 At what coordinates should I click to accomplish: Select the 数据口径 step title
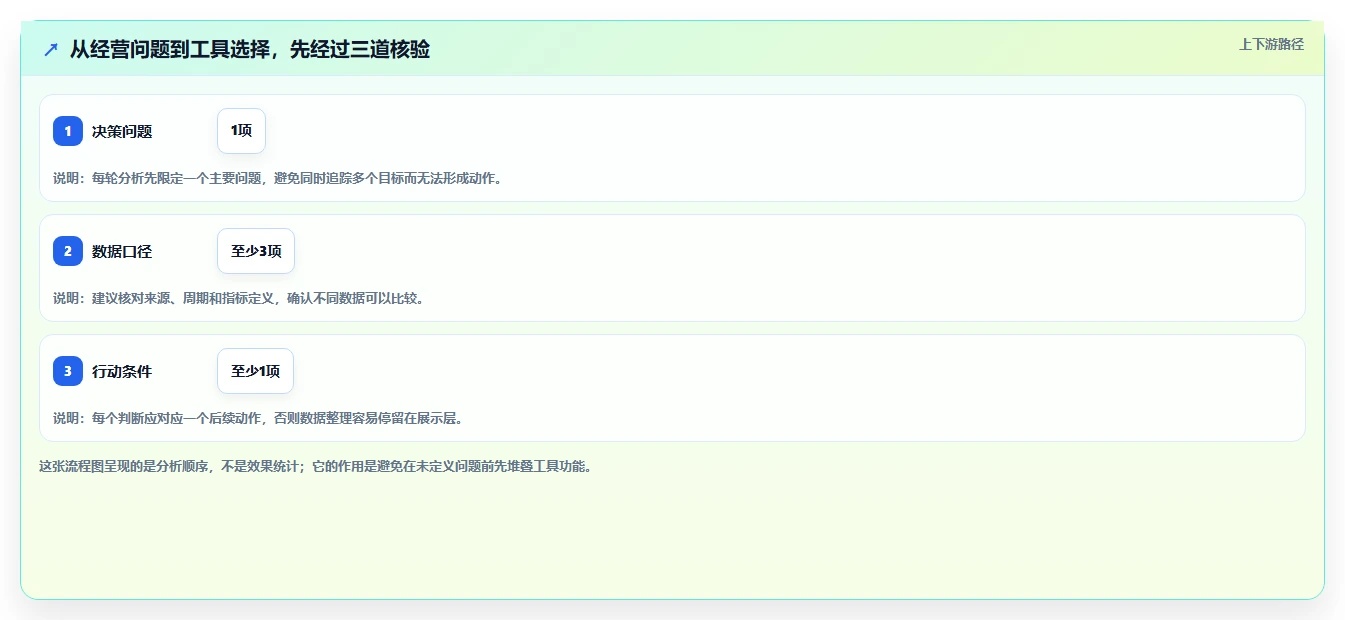pyautogui.click(x=122, y=251)
